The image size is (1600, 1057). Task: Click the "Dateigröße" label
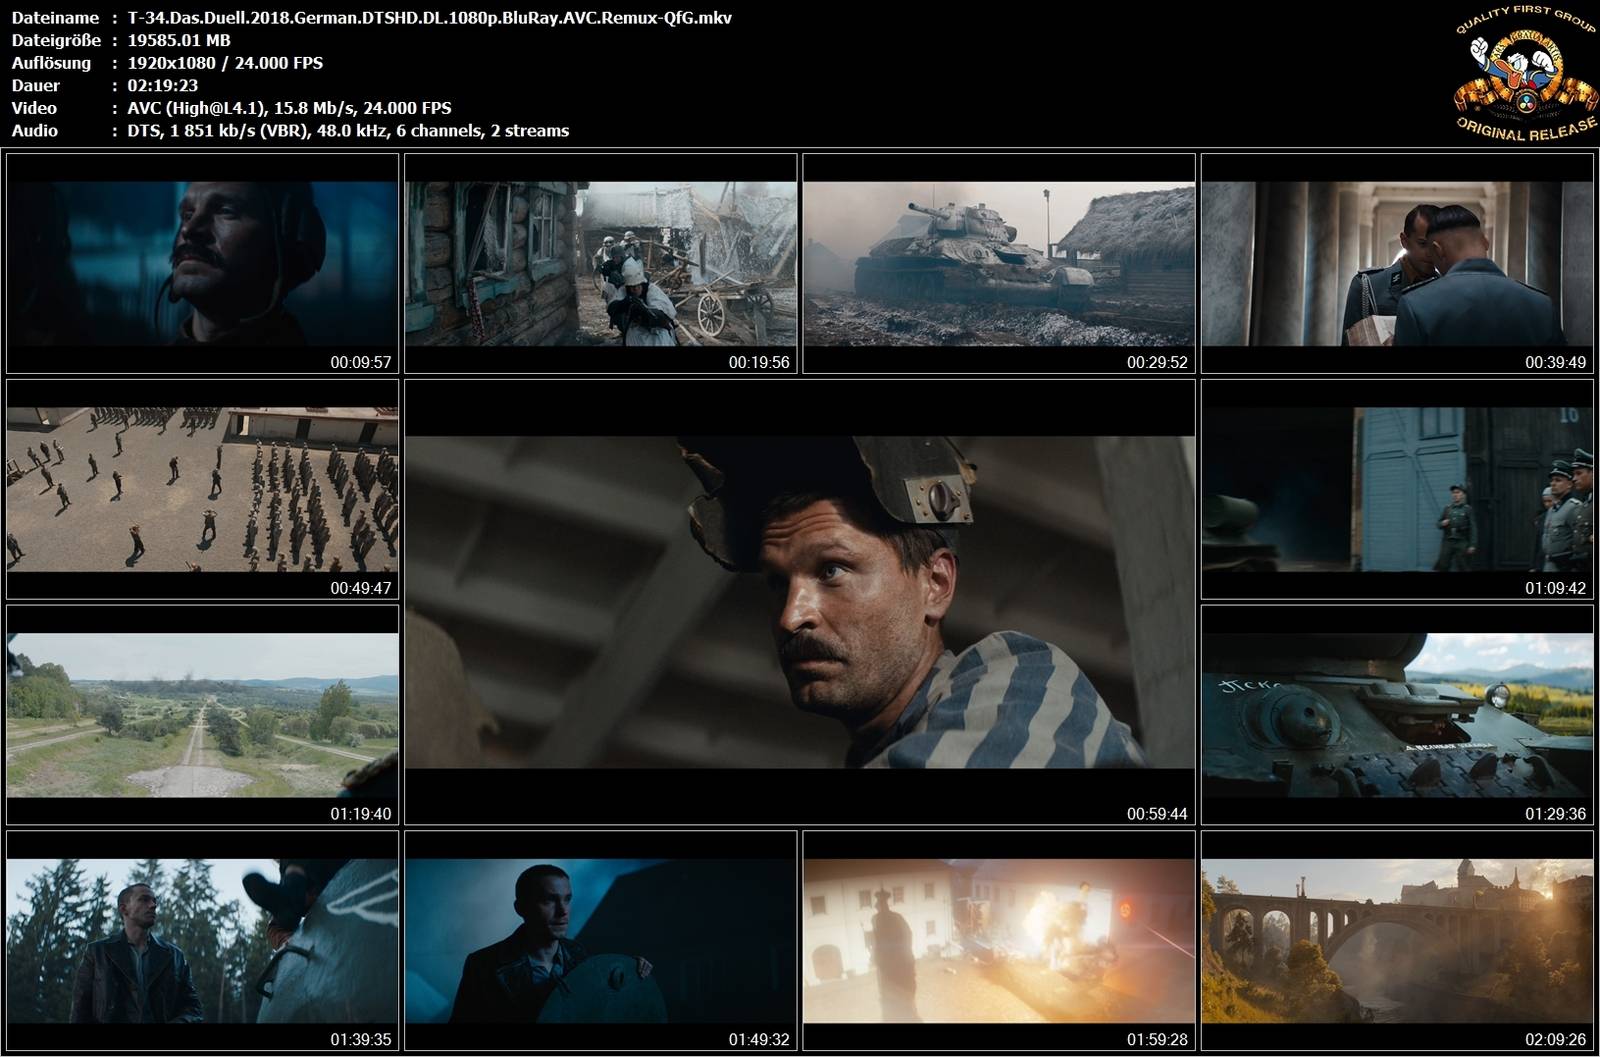coord(56,41)
